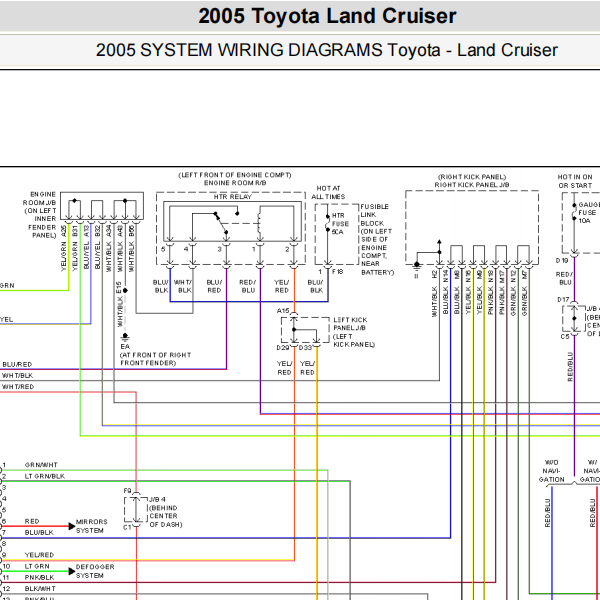Click the "J/B 4 (BEHIND CENTER OF DASH)" label
The image size is (600, 600).
(165, 512)
